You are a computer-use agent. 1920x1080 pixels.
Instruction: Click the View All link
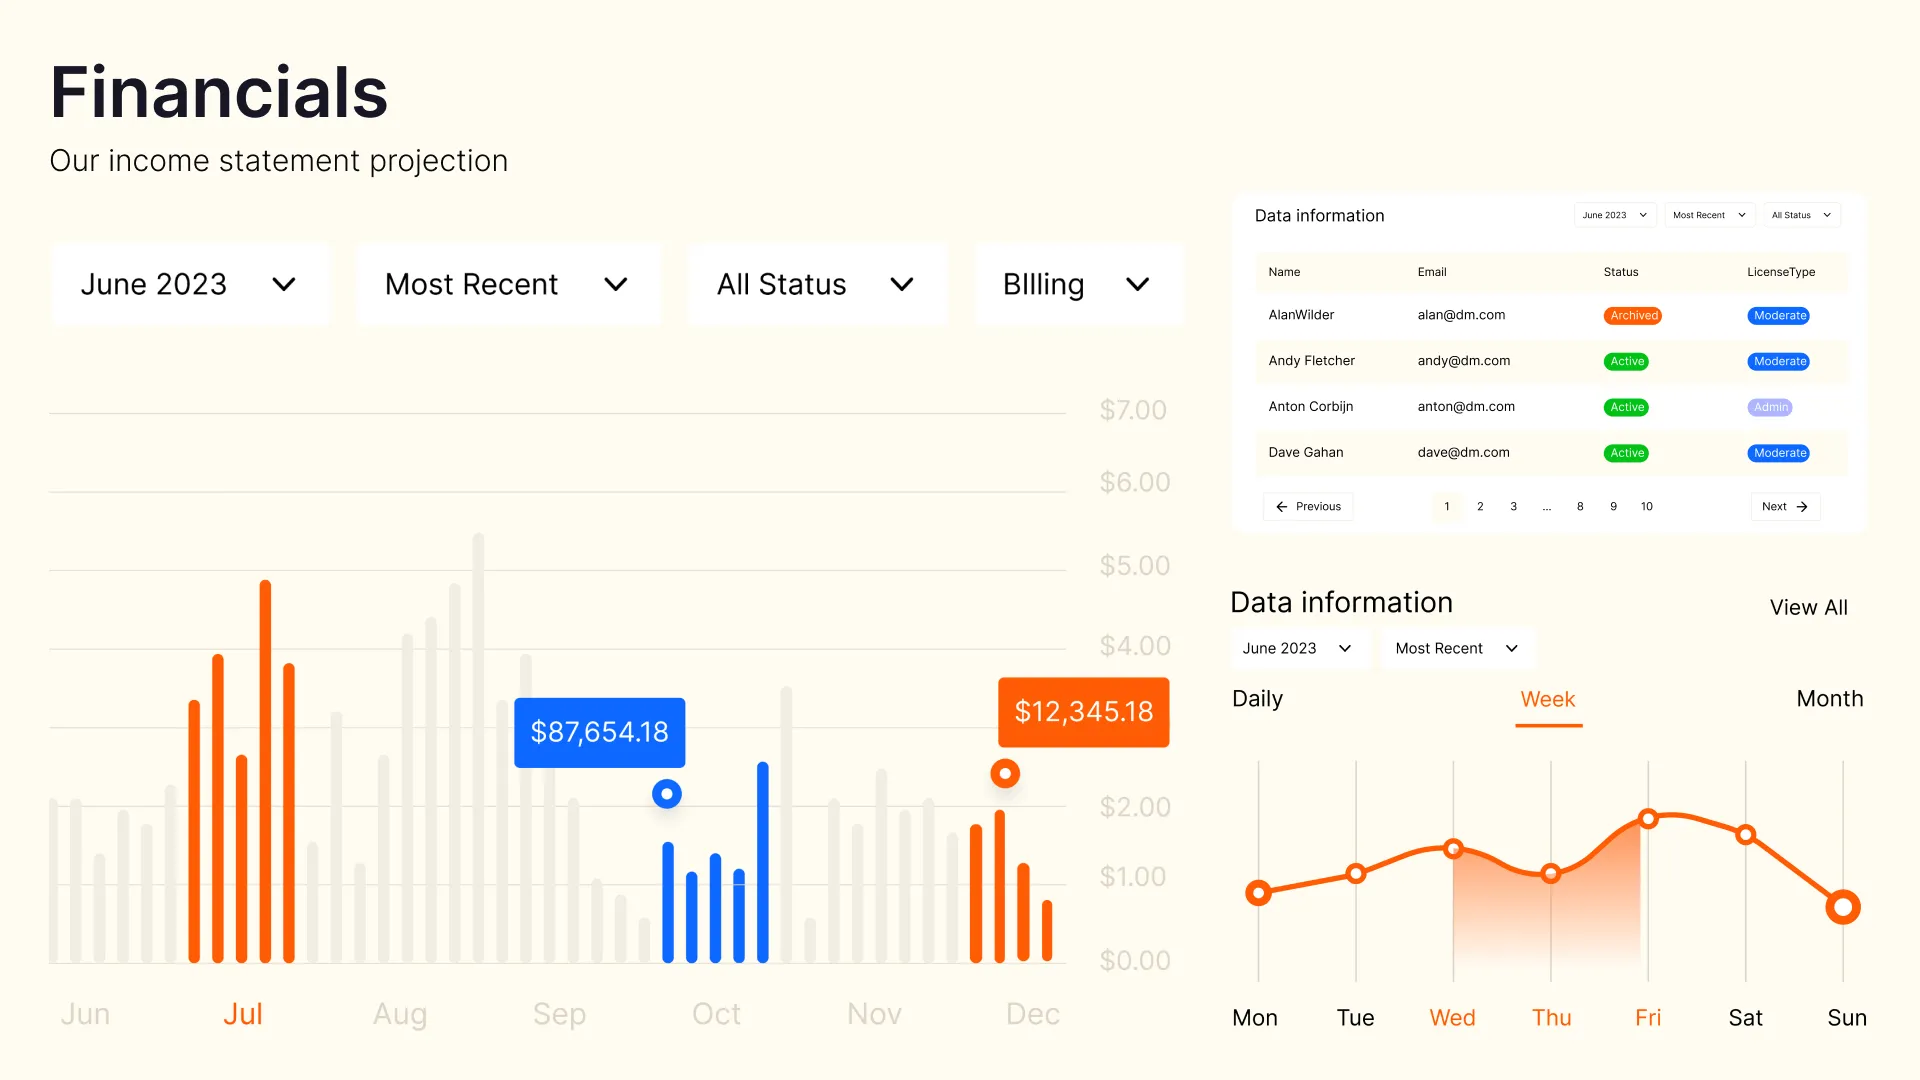[1808, 608]
